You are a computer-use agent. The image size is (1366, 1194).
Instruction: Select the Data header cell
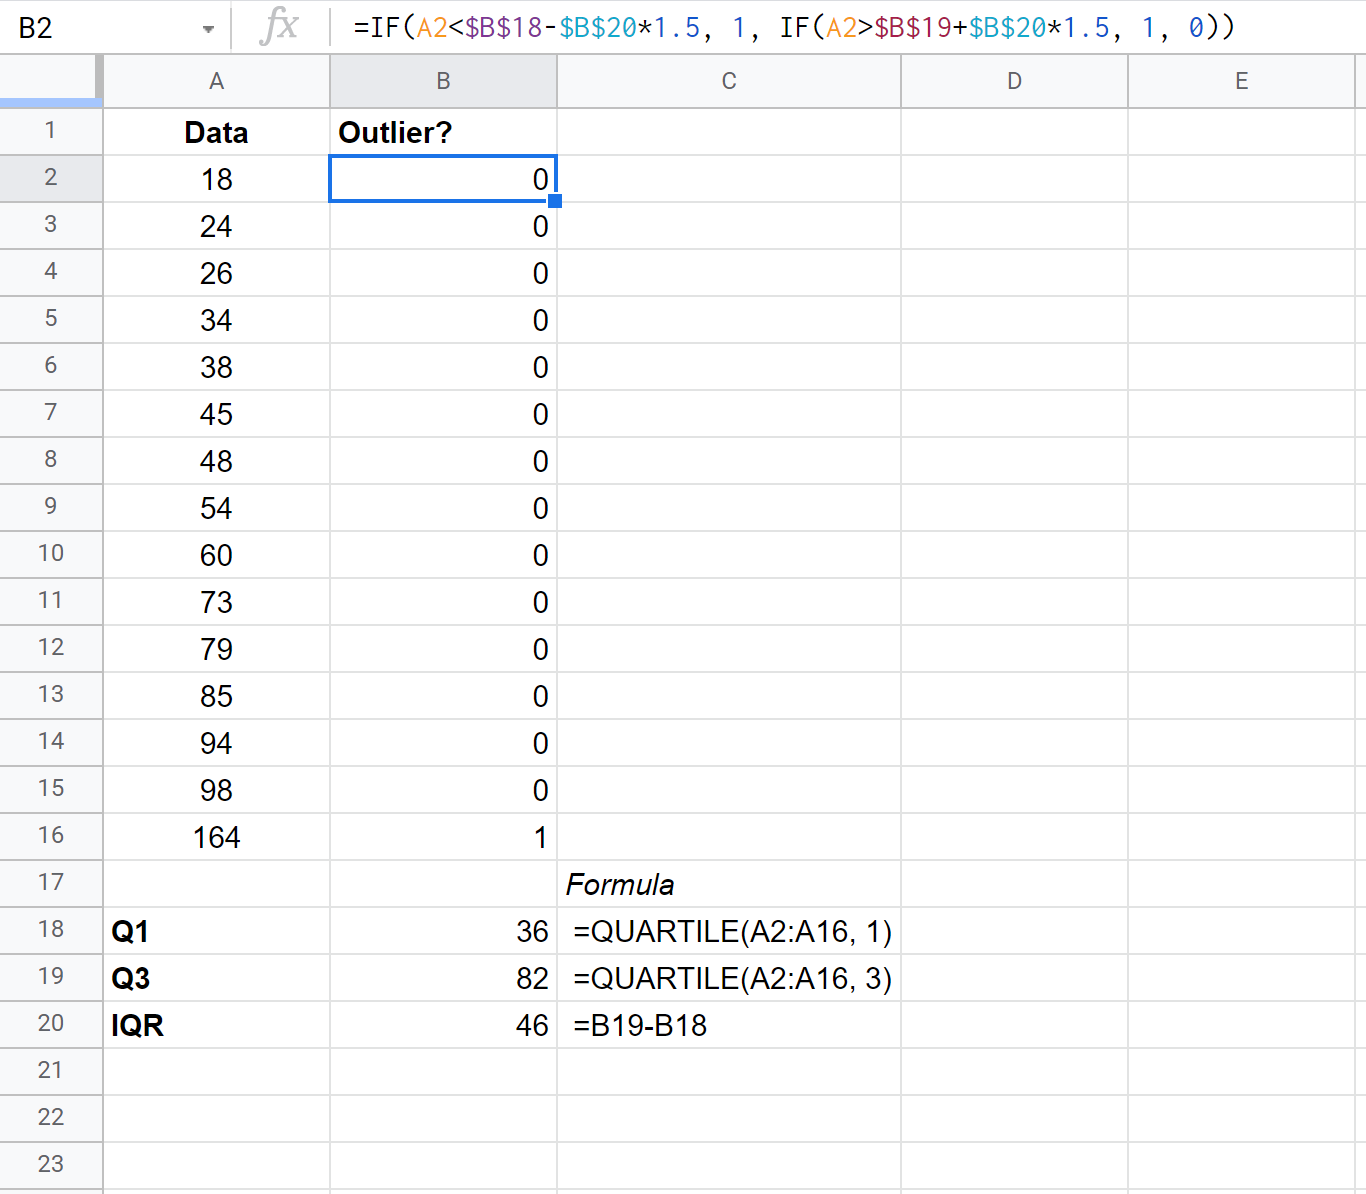click(x=216, y=131)
